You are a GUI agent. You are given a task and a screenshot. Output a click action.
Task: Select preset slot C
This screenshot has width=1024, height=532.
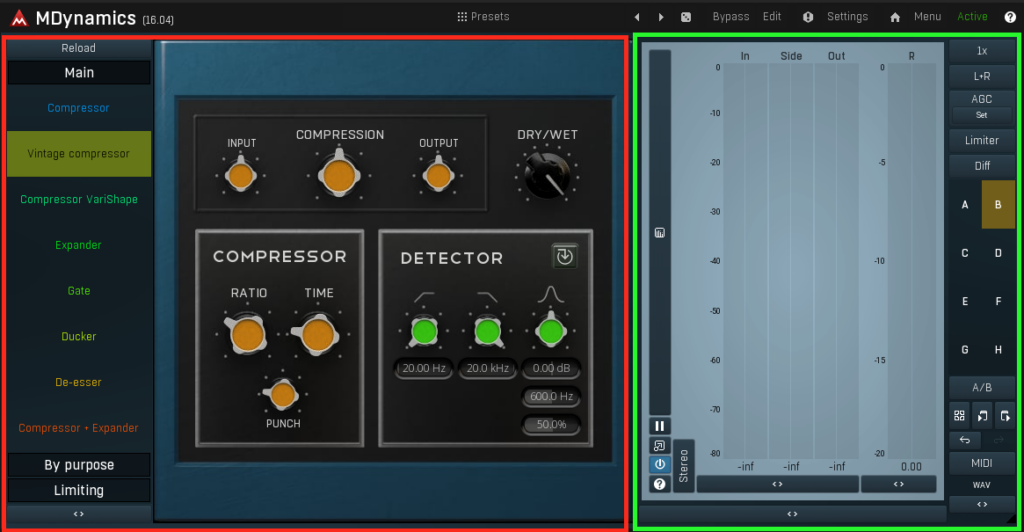pos(965,253)
